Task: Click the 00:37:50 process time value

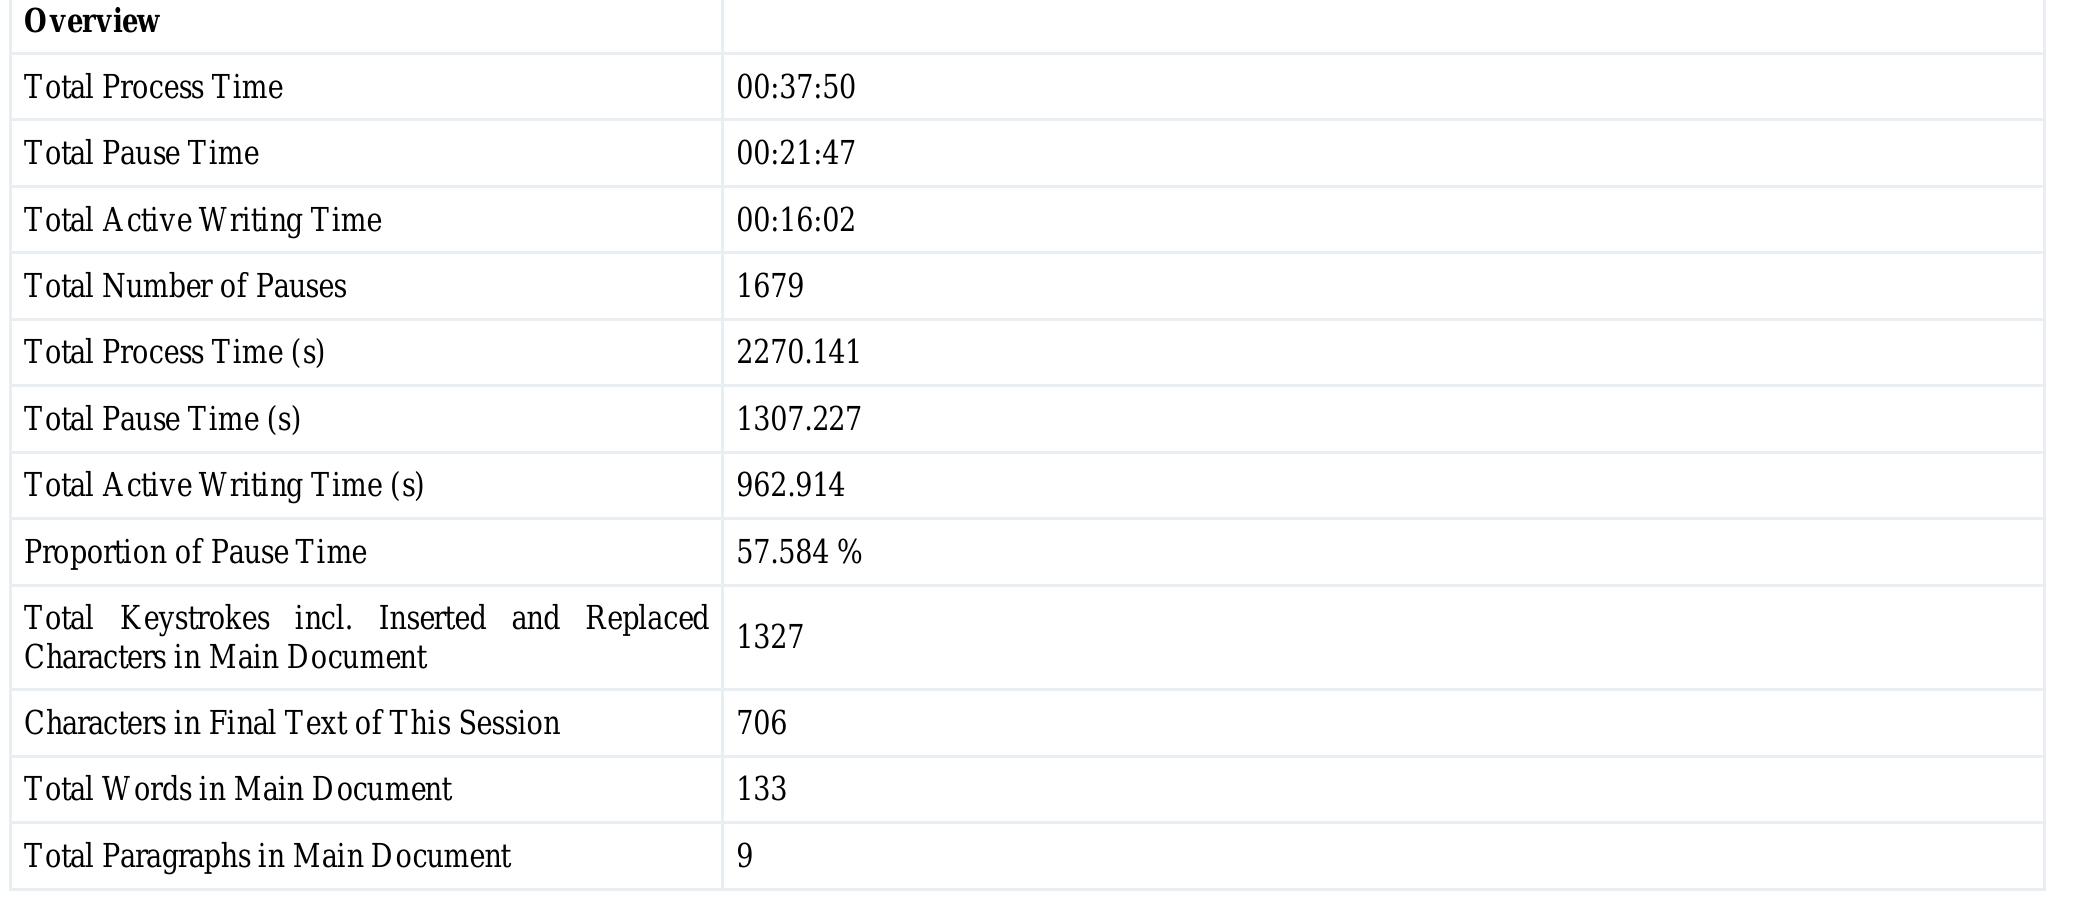Action: [796, 87]
